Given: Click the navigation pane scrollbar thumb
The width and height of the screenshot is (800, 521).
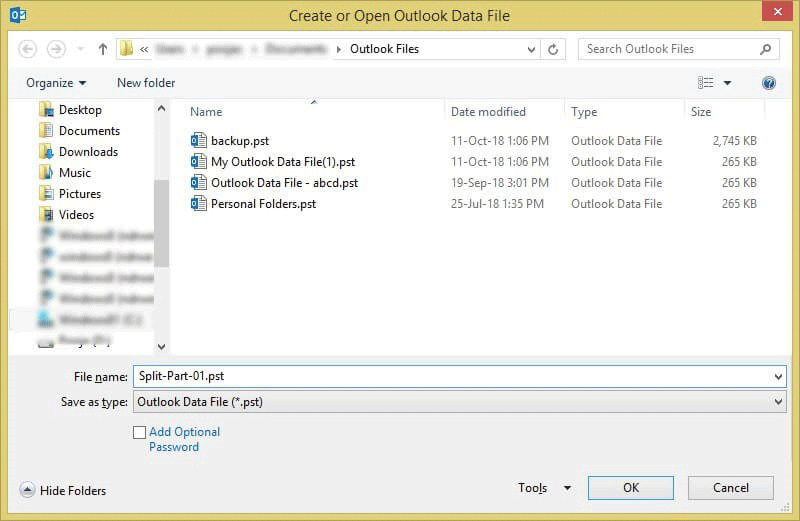Looking at the screenshot, I should click(x=161, y=223).
